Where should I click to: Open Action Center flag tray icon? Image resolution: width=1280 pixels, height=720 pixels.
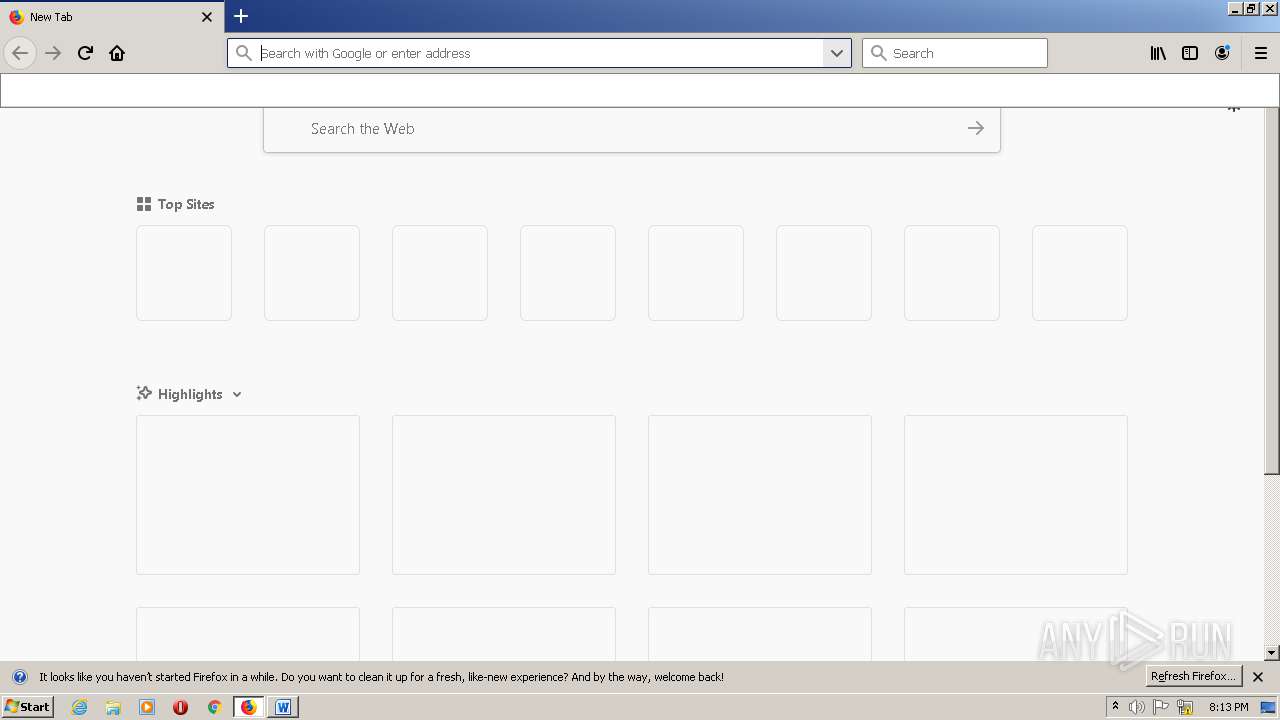[1161, 707]
